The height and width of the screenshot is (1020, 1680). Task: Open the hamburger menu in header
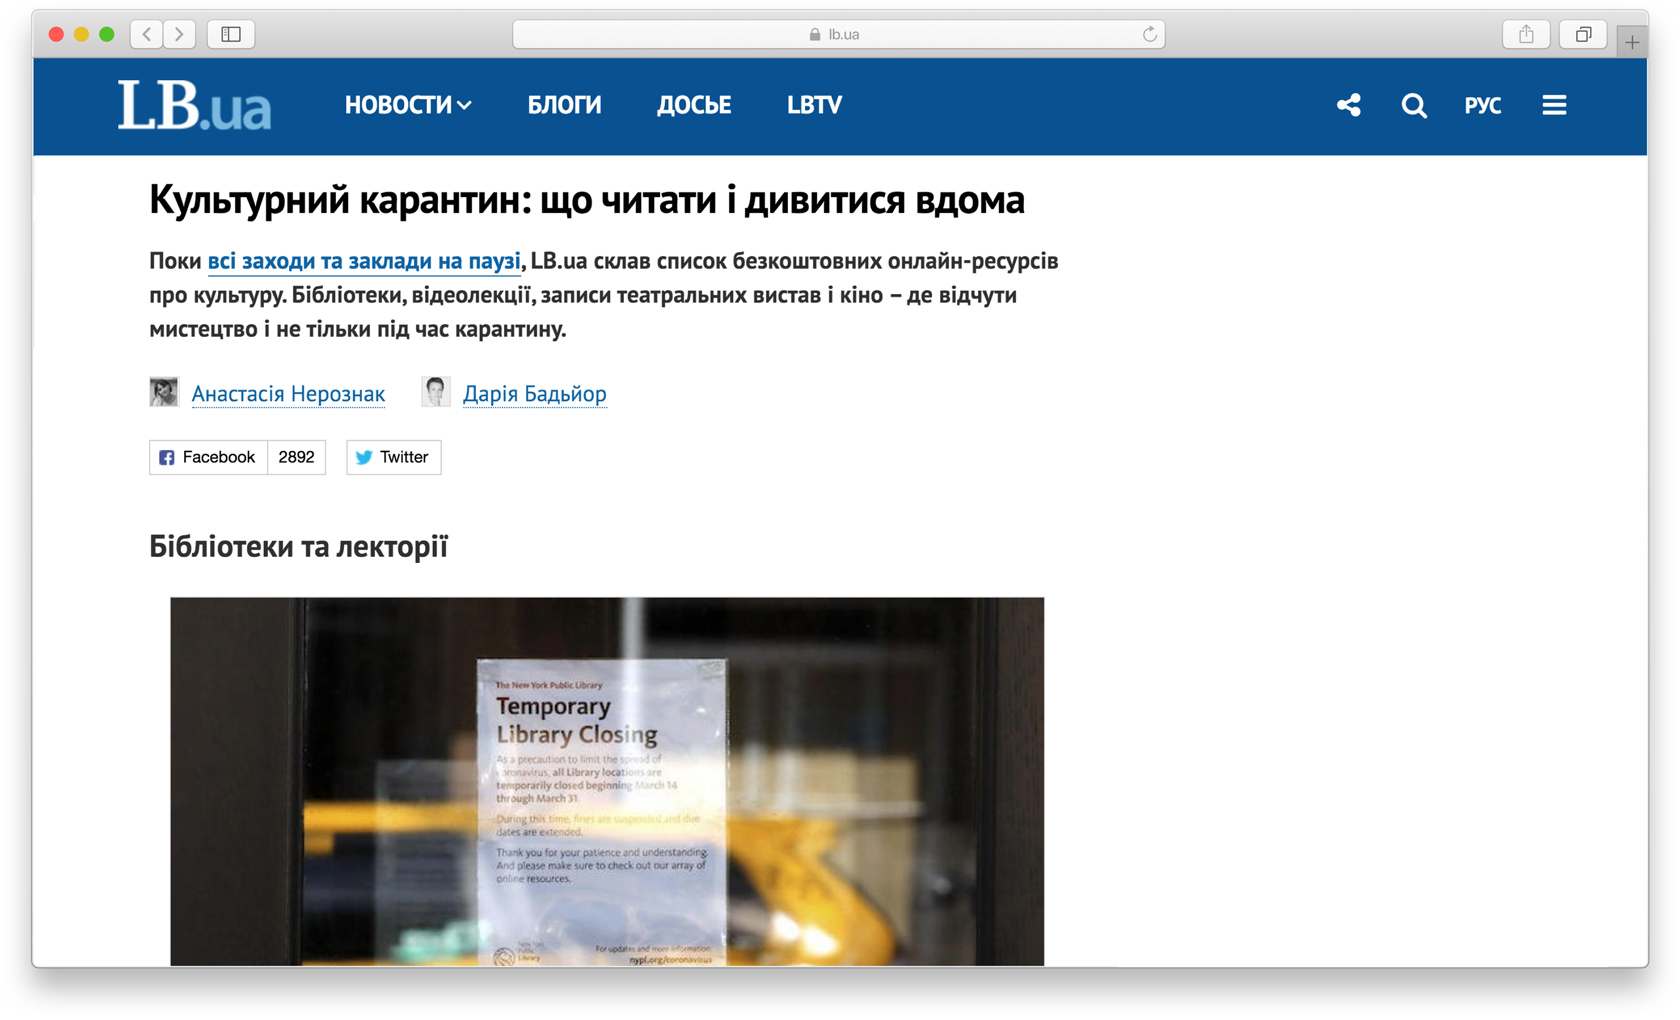[1553, 105]
